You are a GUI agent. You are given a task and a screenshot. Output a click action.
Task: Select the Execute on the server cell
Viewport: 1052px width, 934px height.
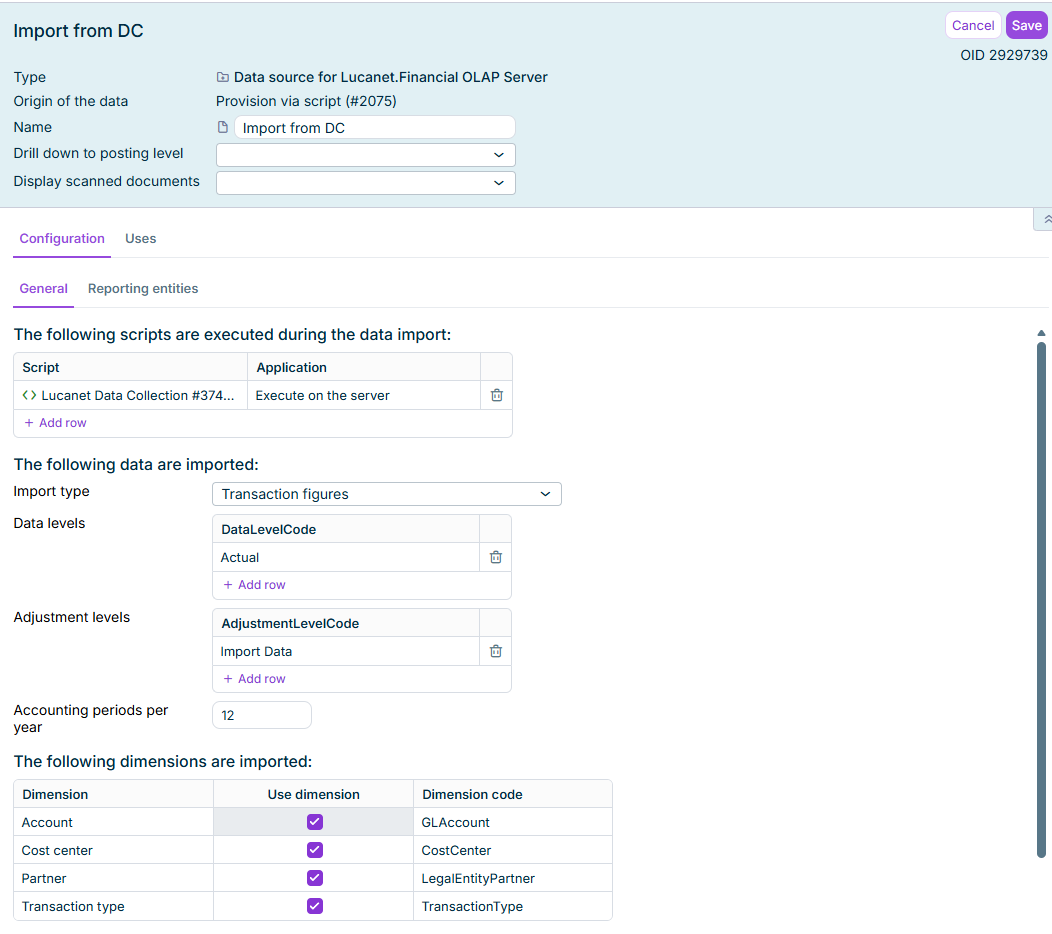(x=364, y=395)
